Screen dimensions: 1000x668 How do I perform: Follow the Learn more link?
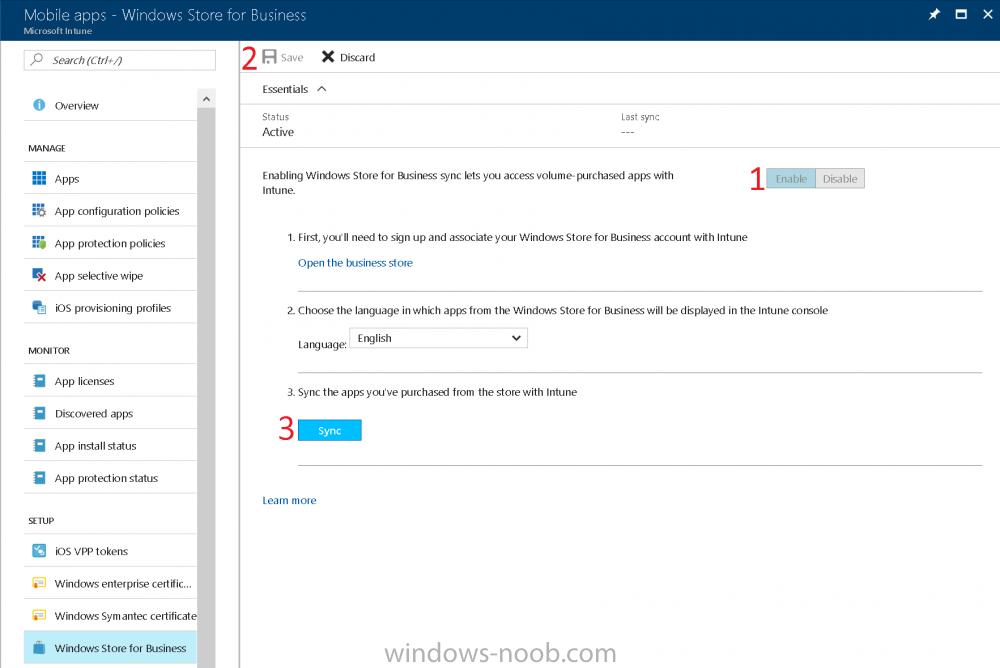[290, 500]
